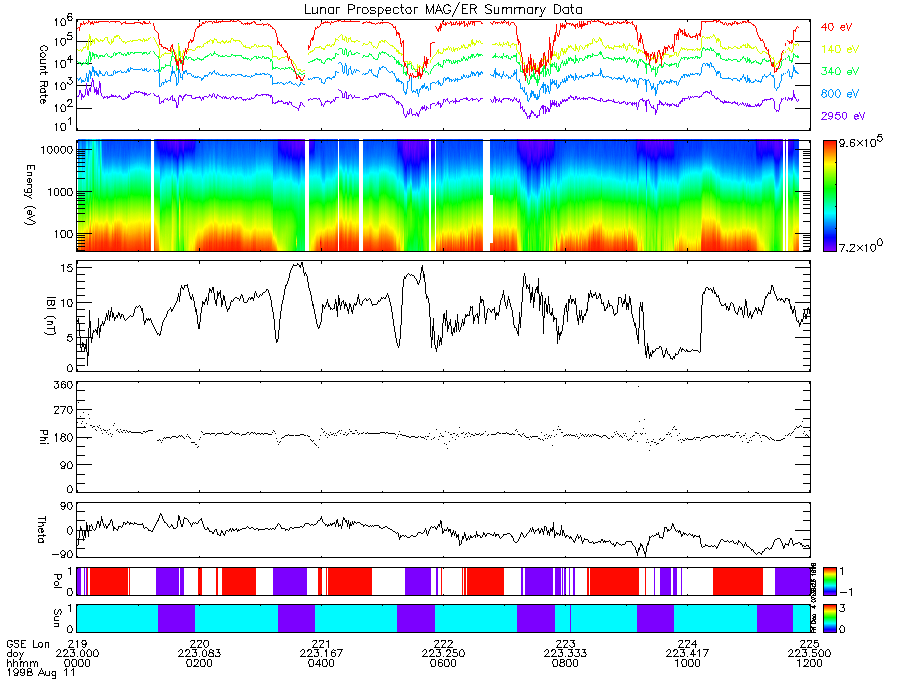Select the blue '800 eV' legend label
The image size is (900, 700).
click(x=840, y=94)
